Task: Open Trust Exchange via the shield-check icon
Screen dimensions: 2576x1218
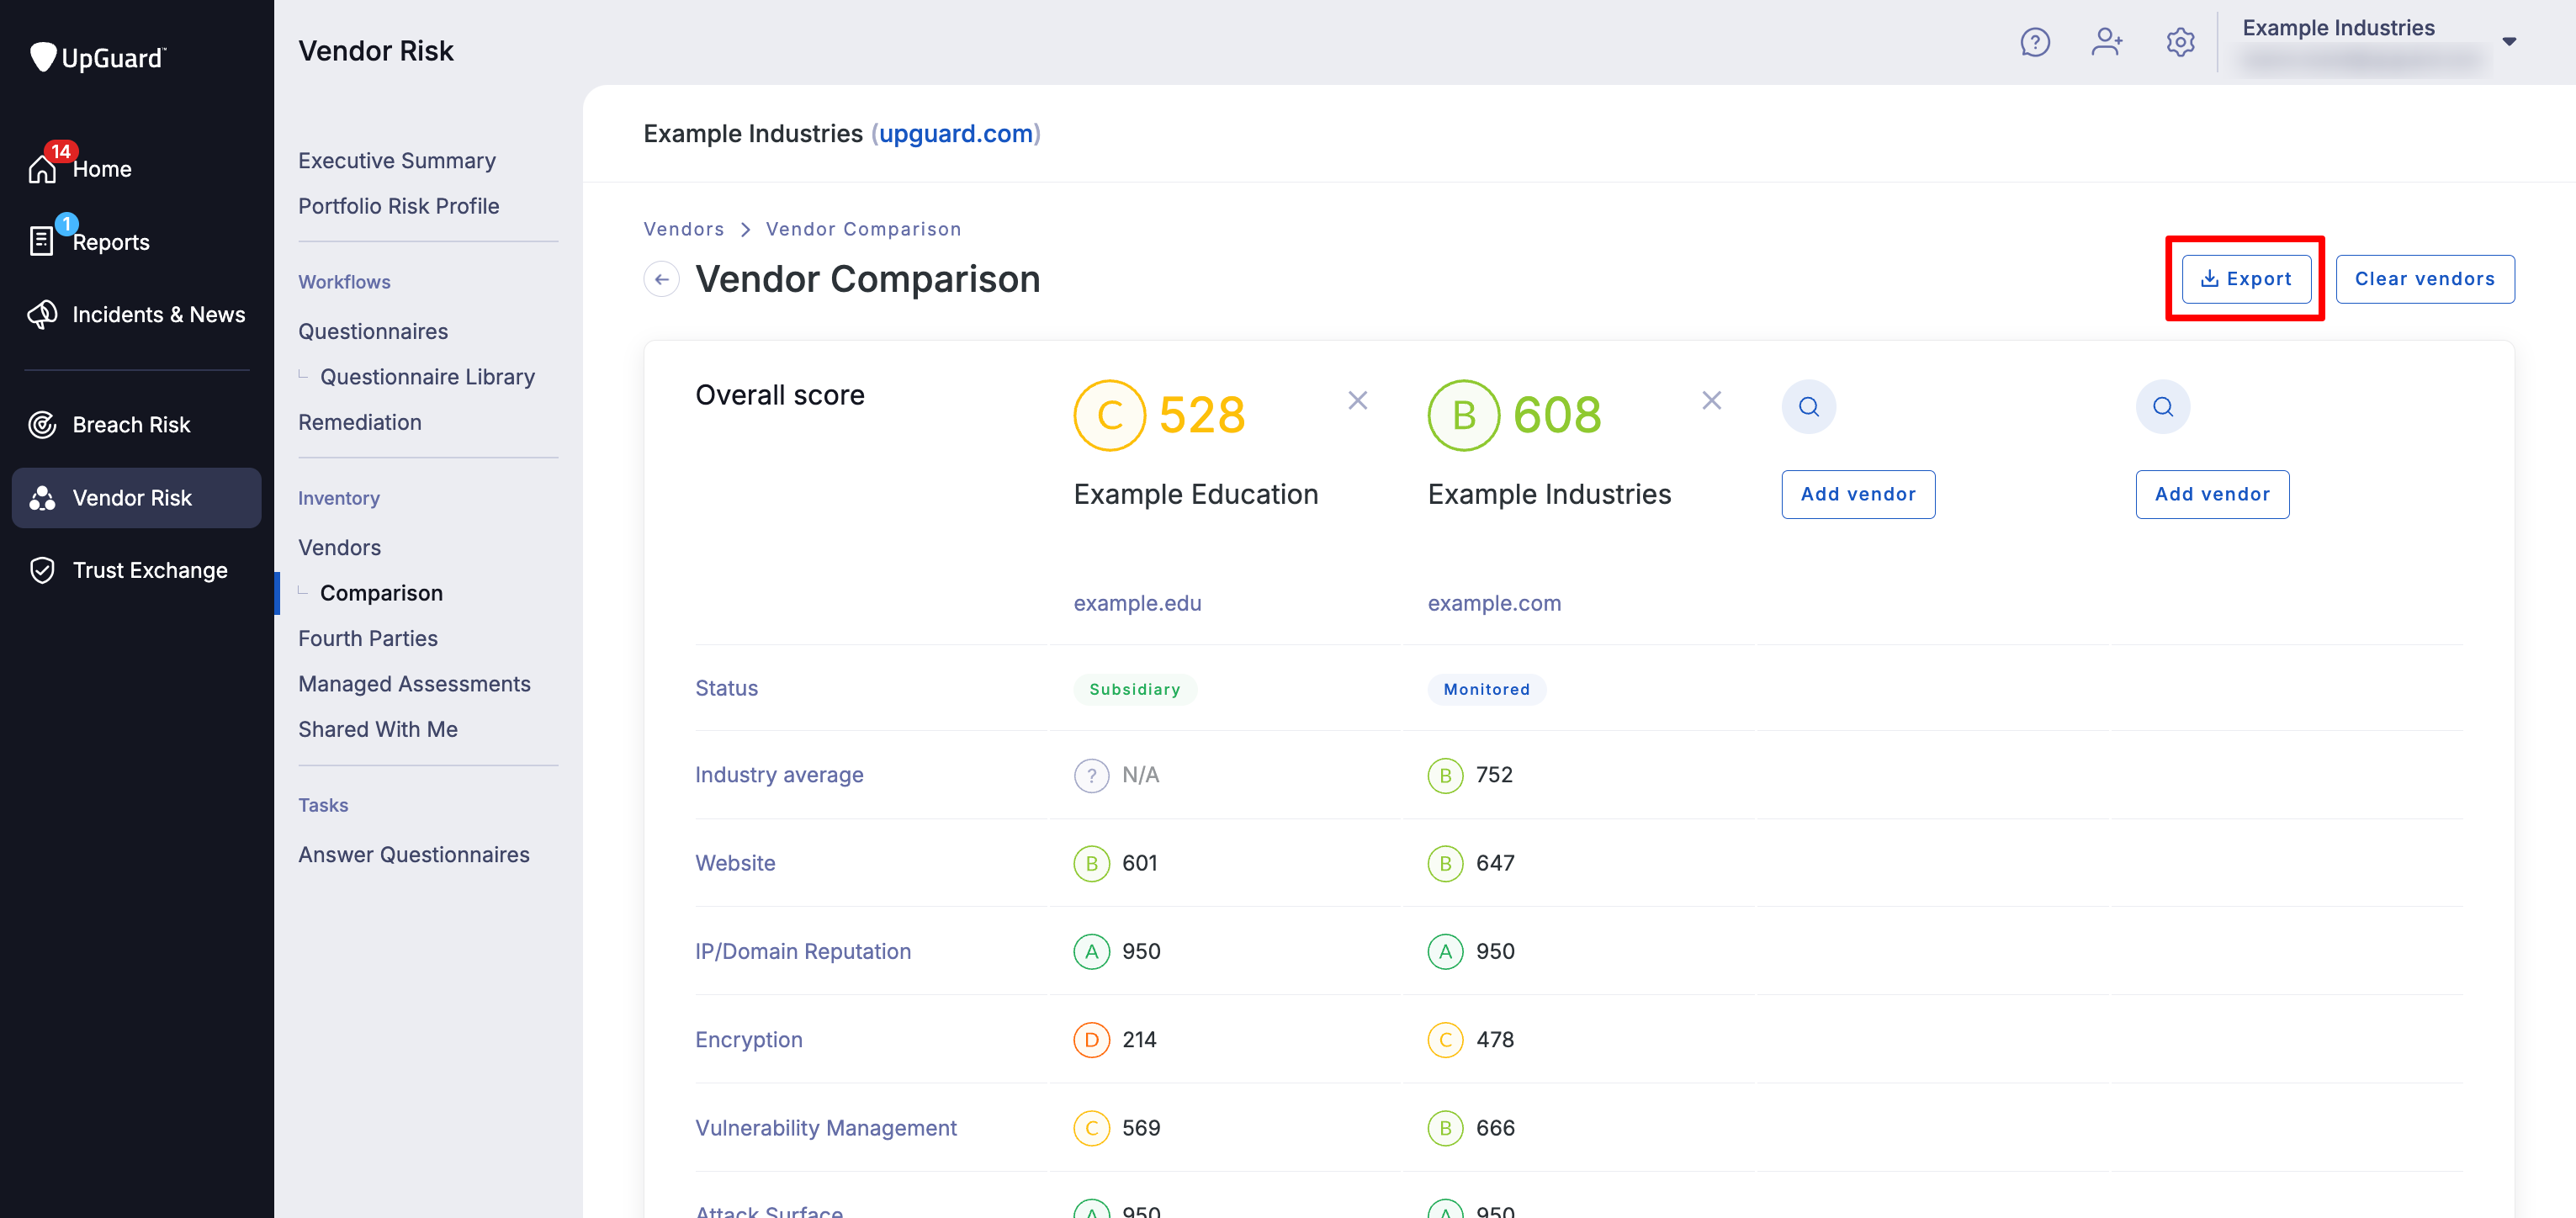Action: coord(42,570)
